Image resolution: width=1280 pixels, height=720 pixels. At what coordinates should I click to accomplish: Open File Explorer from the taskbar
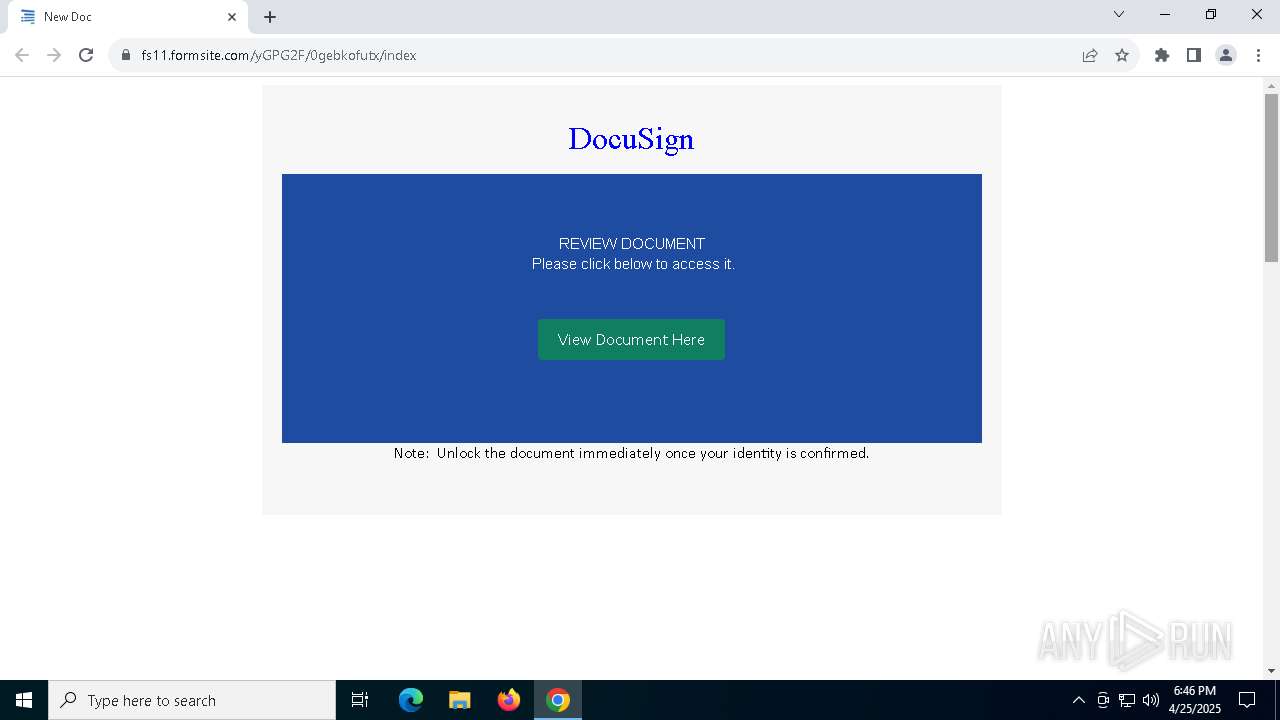point(460,700)
